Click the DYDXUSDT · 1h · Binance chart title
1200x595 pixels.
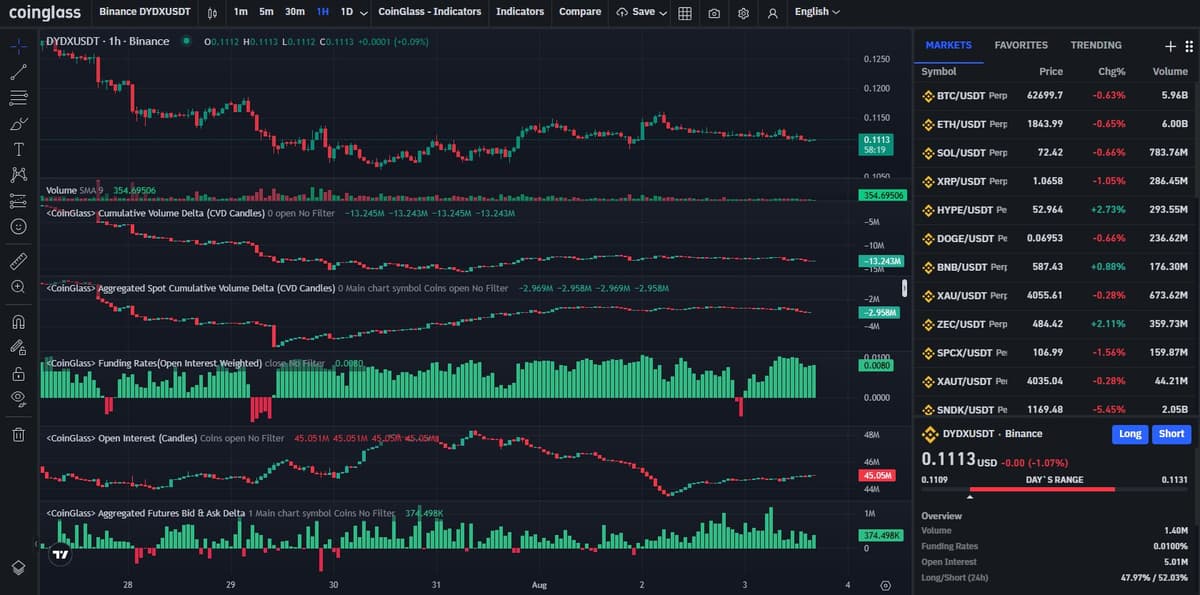pyautogui.click(x=108, y=41)
